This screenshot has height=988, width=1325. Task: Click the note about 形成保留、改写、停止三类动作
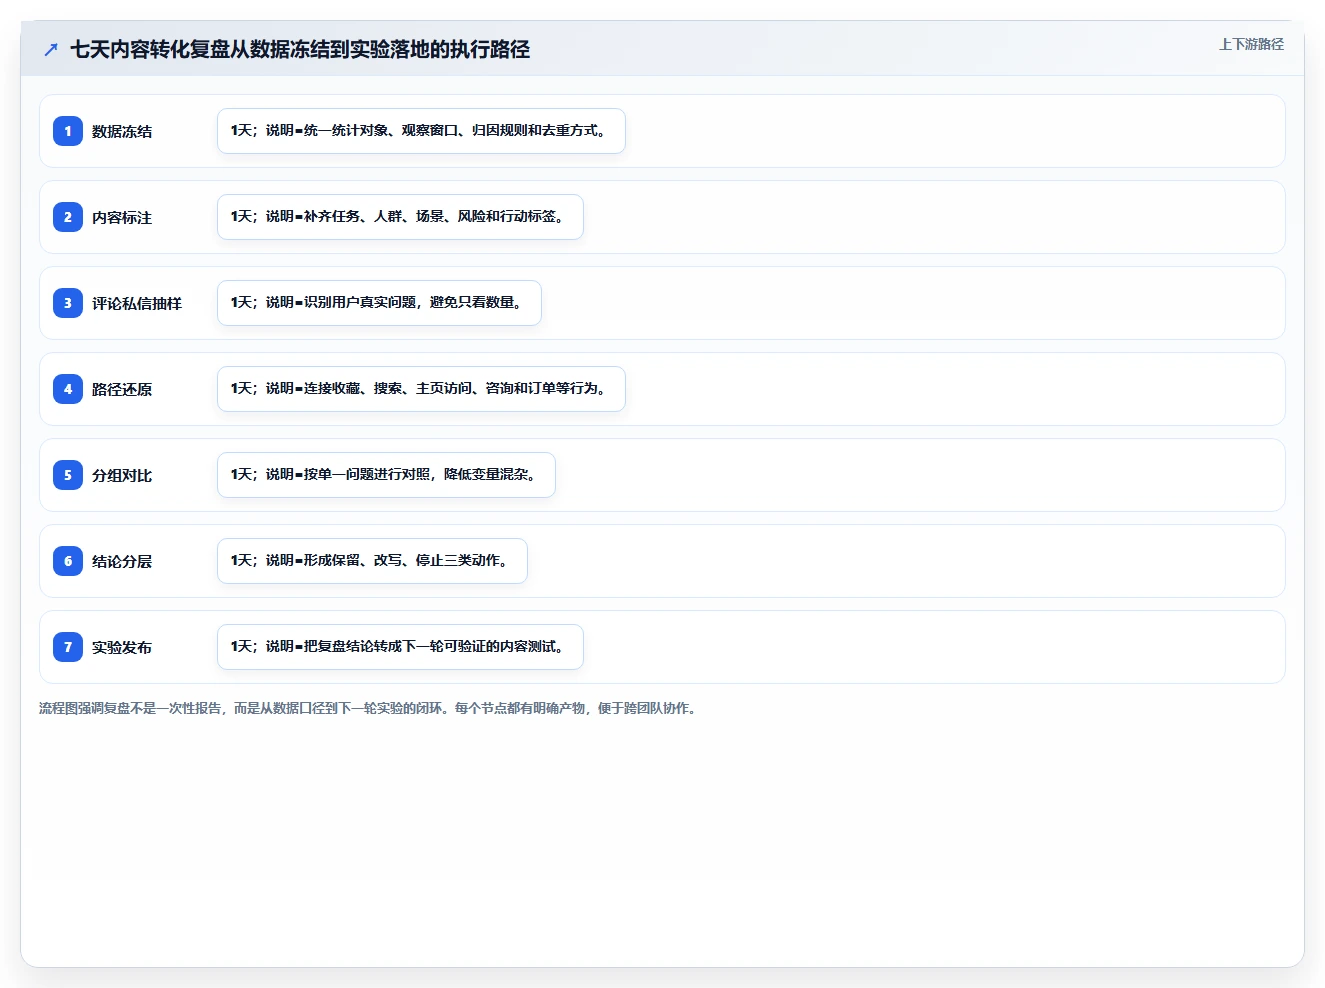click(x=372, y=561)
